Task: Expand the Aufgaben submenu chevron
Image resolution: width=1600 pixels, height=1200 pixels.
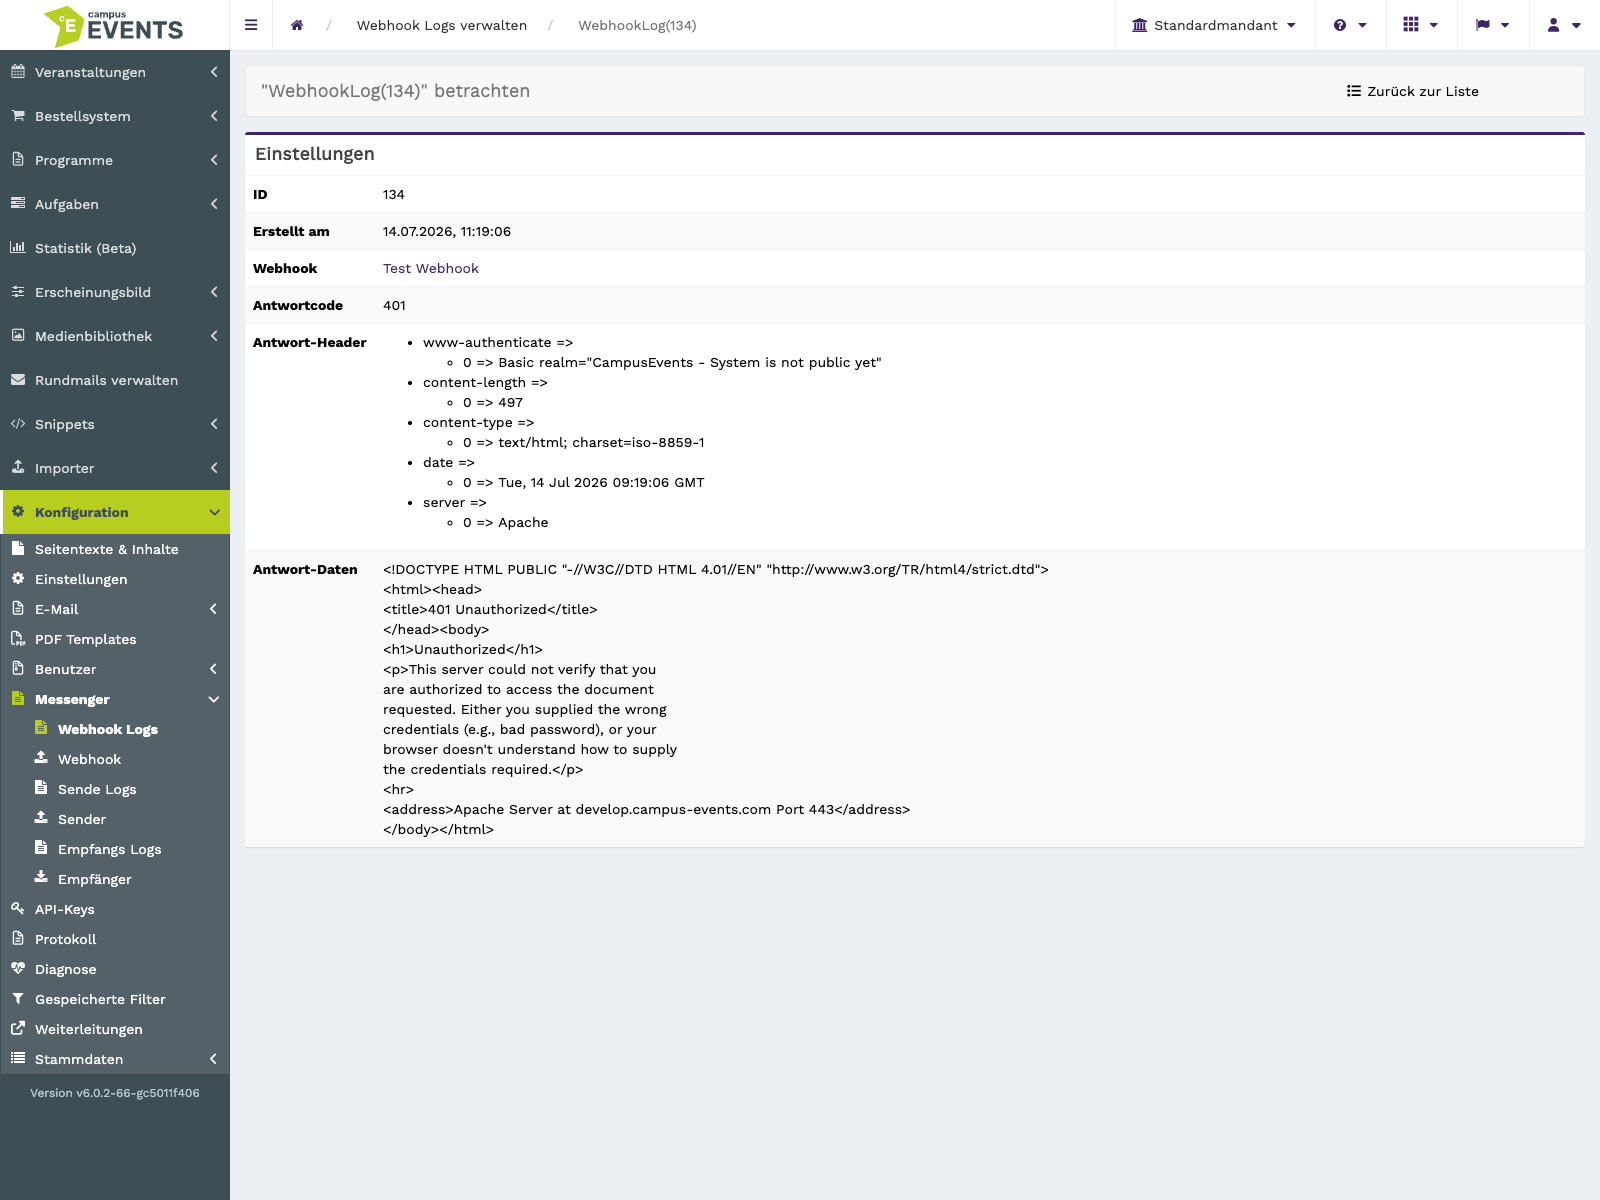Action: pyautogui.click(x=214, y=204)
